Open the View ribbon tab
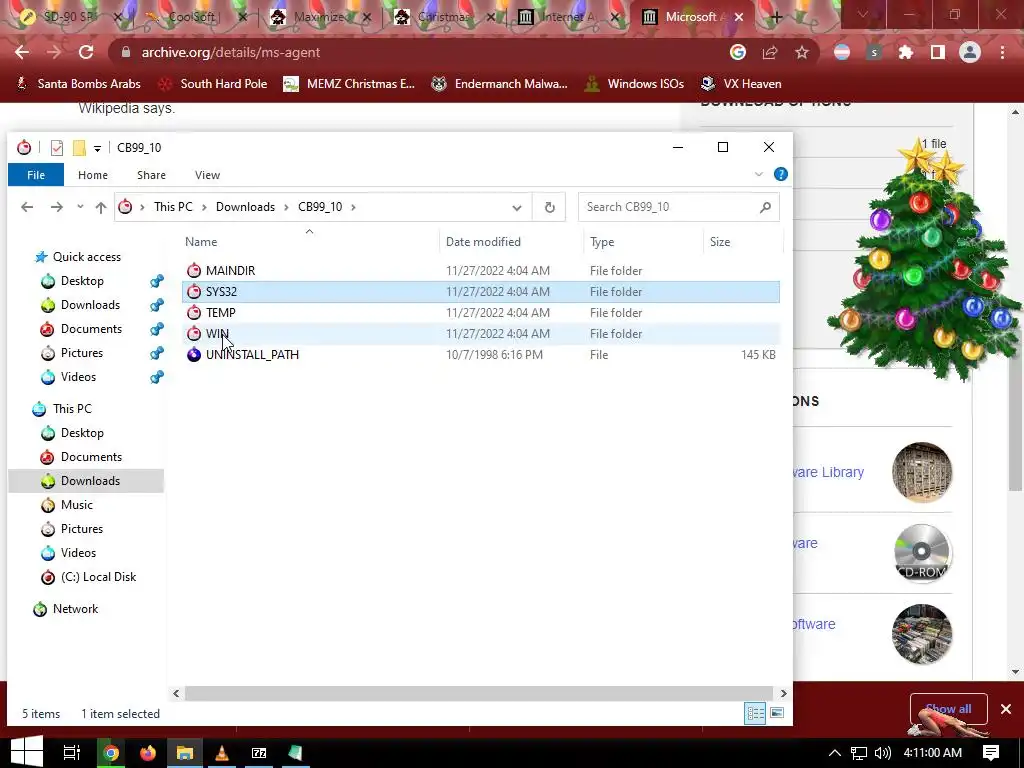Viewport: 1024px width, 768px height. pyautogui.click(x=207, y=175)
